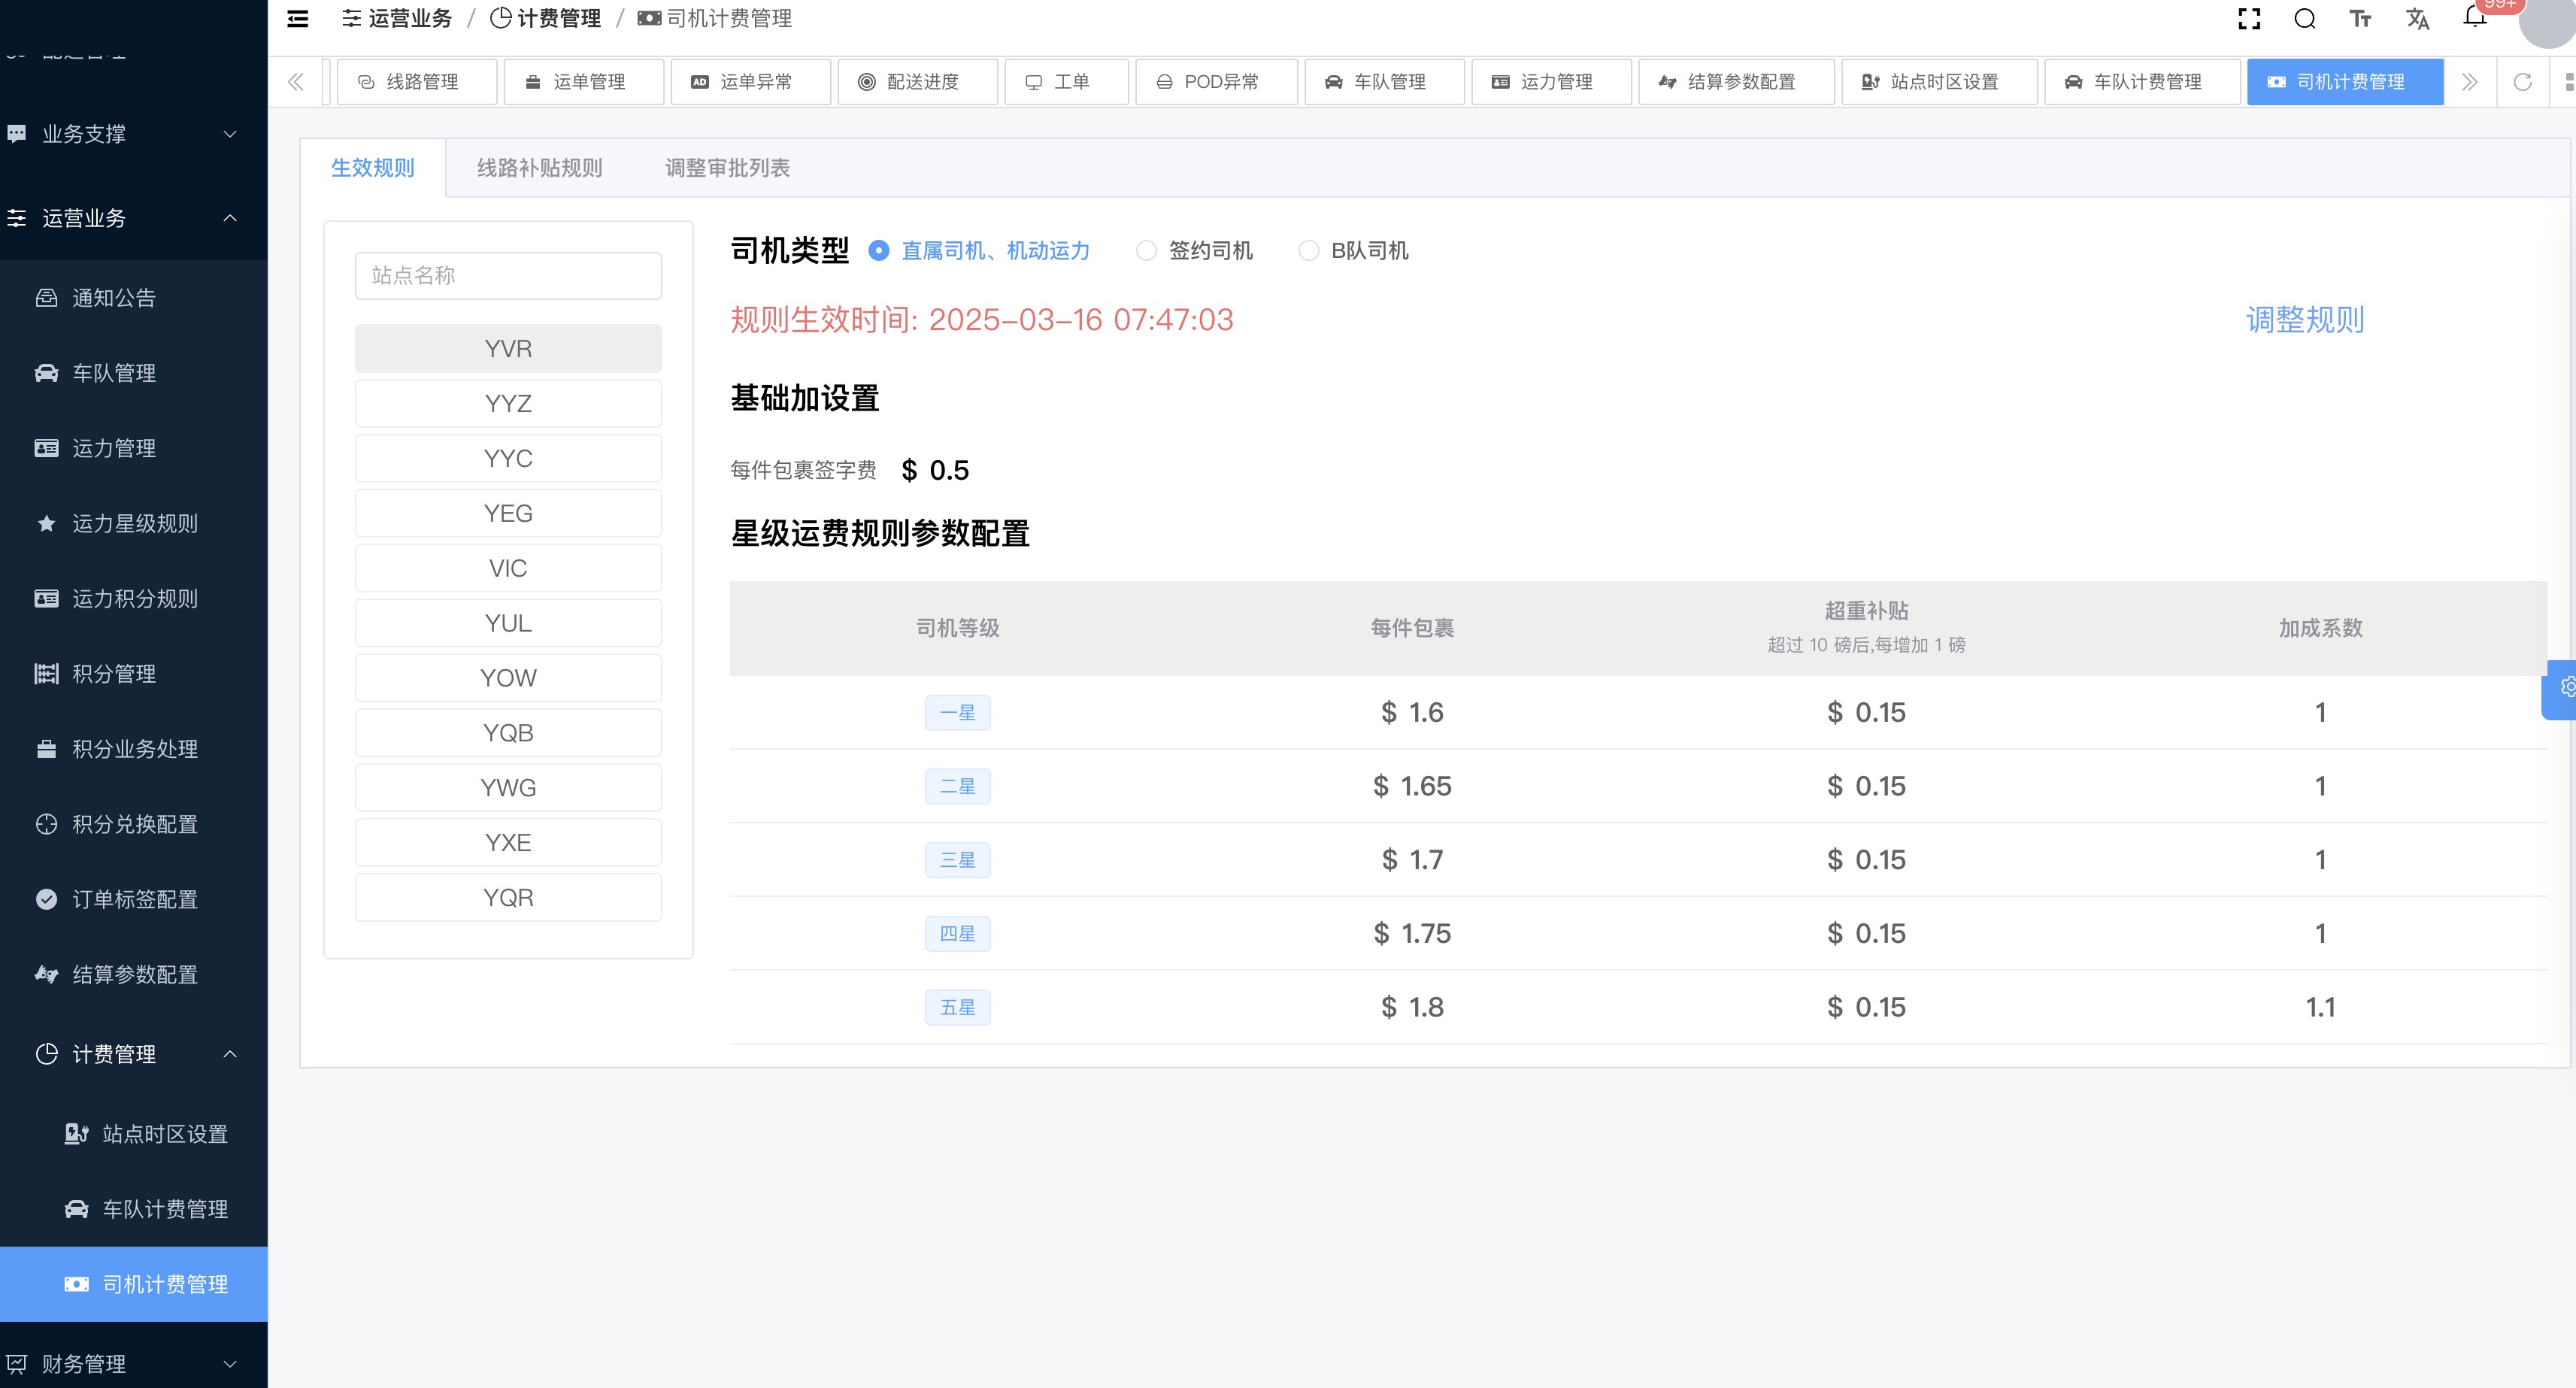Select 直属司机、机动运力 radio button
Viewport: 2576px width, 1388px height.
click(x=878, y=251)
